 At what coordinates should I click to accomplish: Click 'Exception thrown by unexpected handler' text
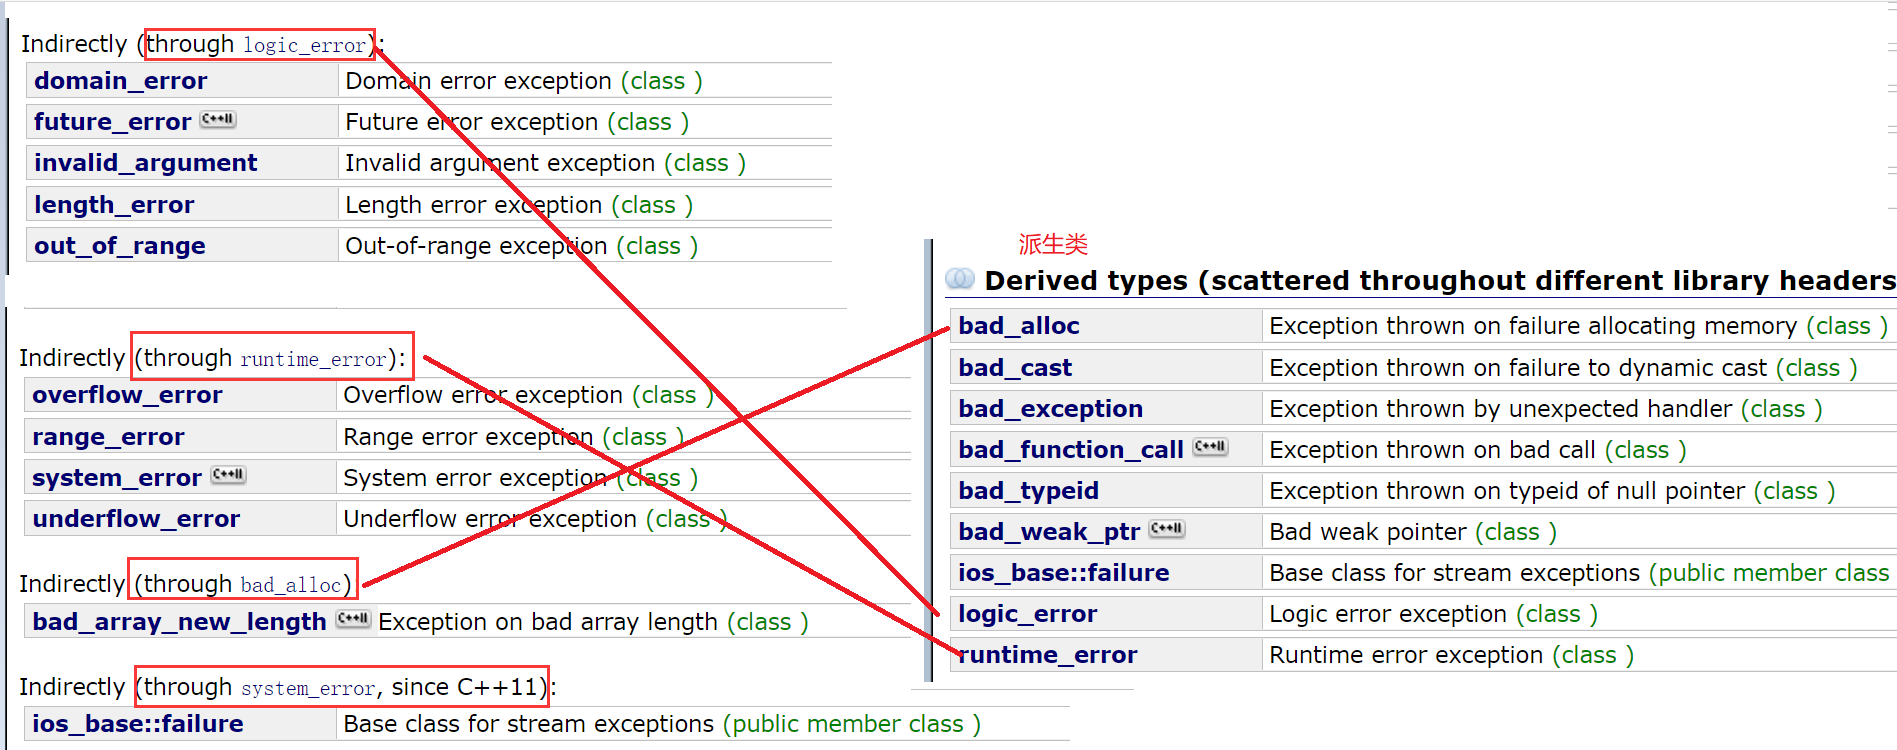pos(1500,409)
